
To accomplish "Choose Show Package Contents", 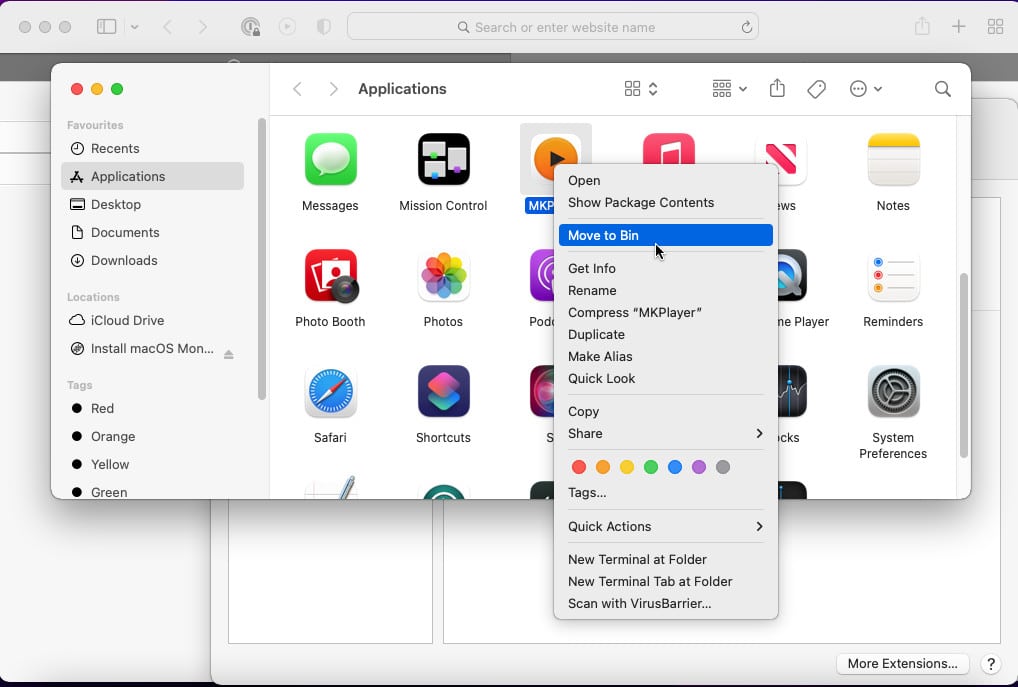I will point(665,203).
